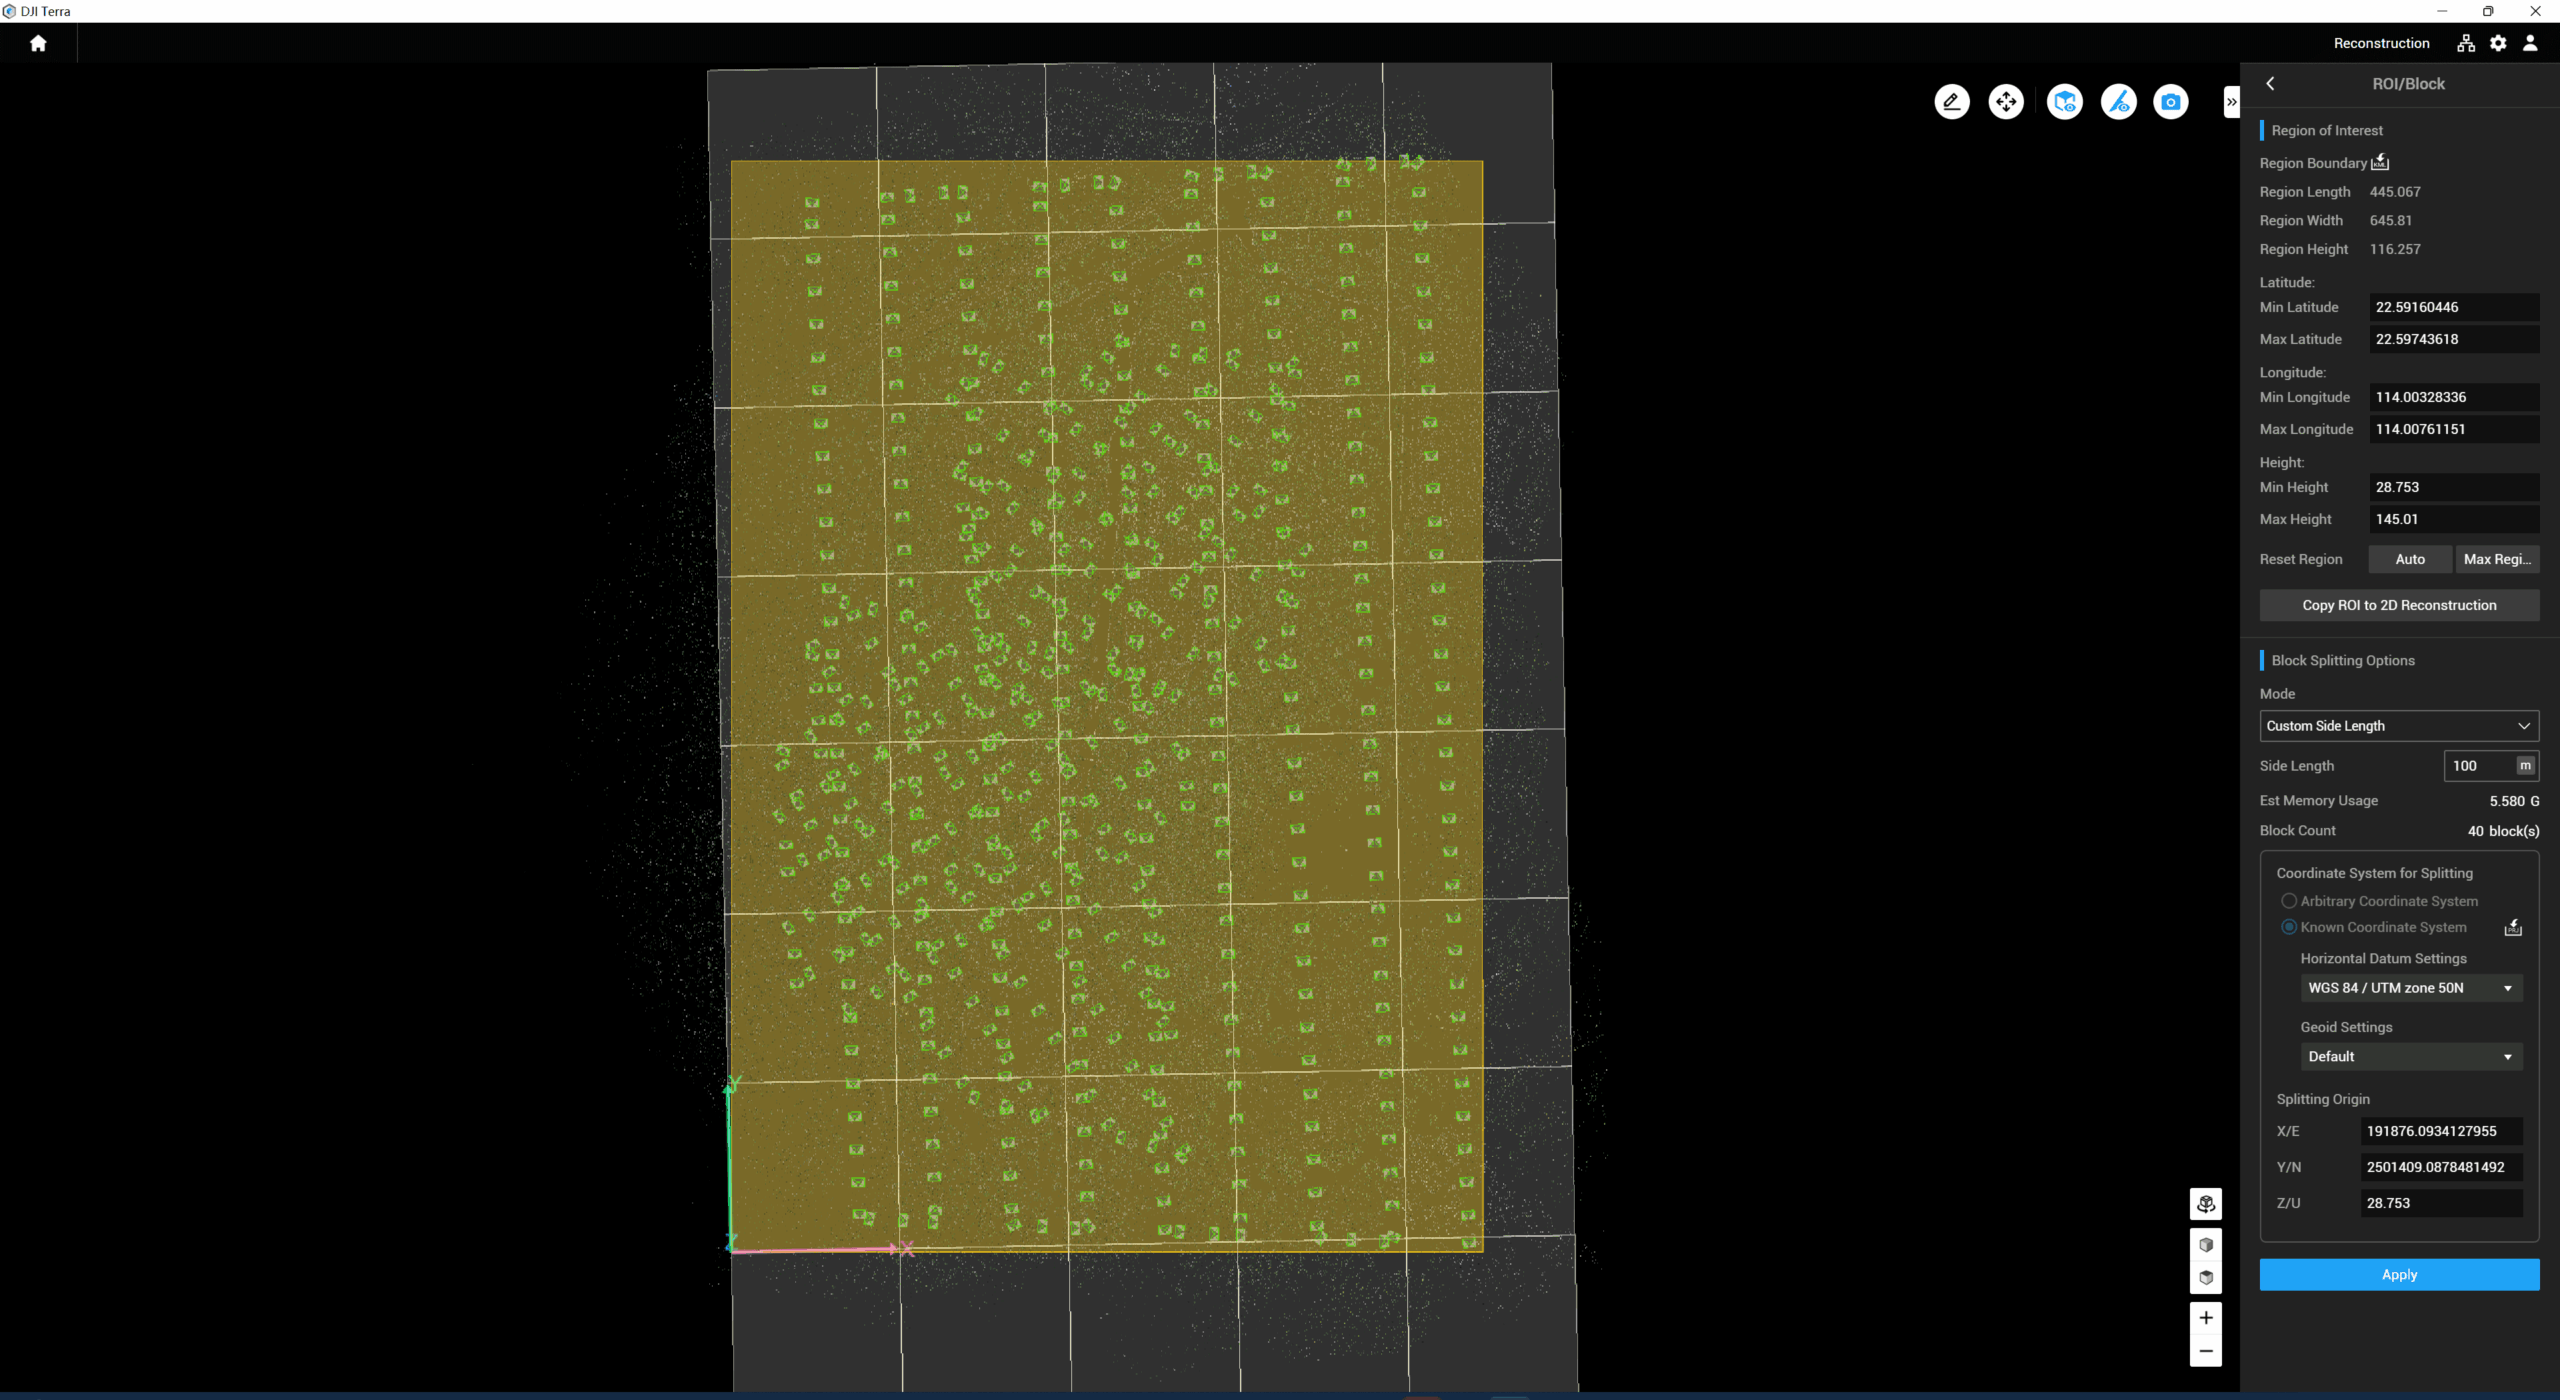2560x1400 pixels.
Task: Collapse side panel with double-chevron
Action: pos(2231,102)
